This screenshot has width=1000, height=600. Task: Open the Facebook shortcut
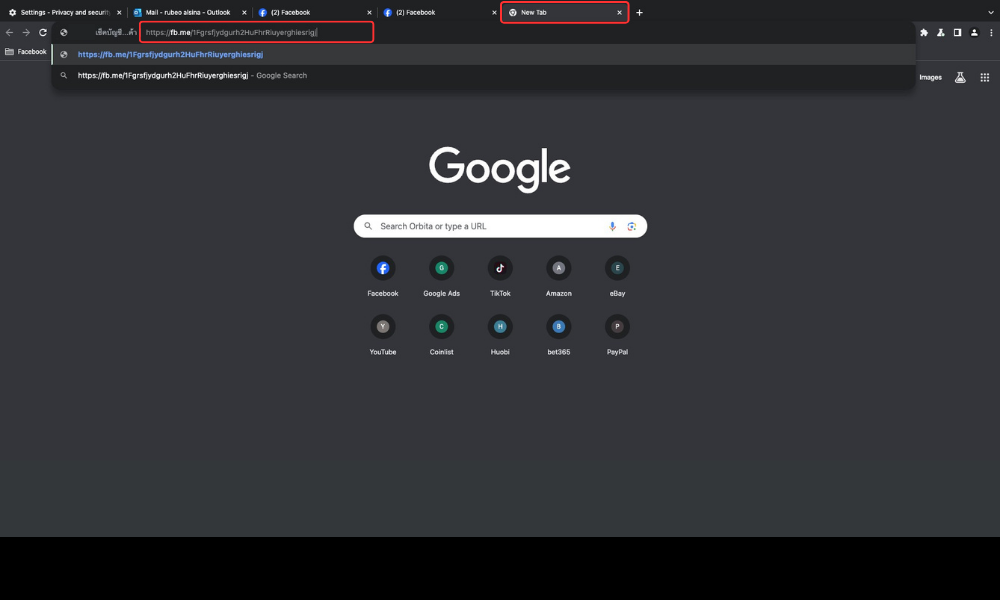(383, 277)
